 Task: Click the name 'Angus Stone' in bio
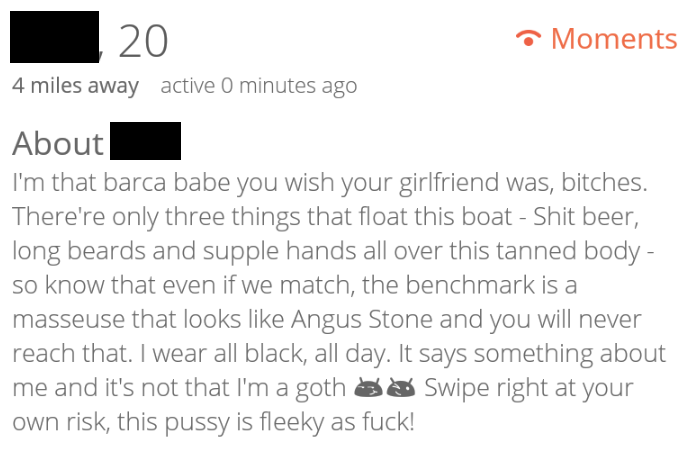pyautogui.click(x=362, y=320)
